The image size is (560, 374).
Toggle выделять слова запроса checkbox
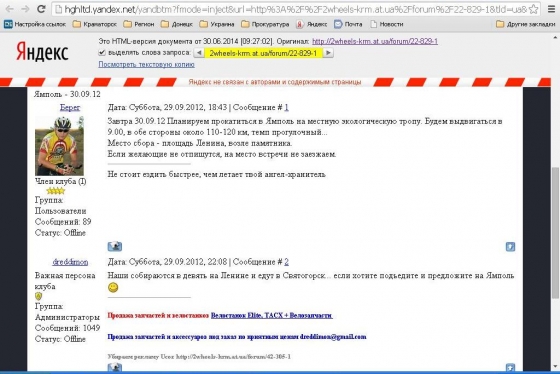tap(102, 53)
